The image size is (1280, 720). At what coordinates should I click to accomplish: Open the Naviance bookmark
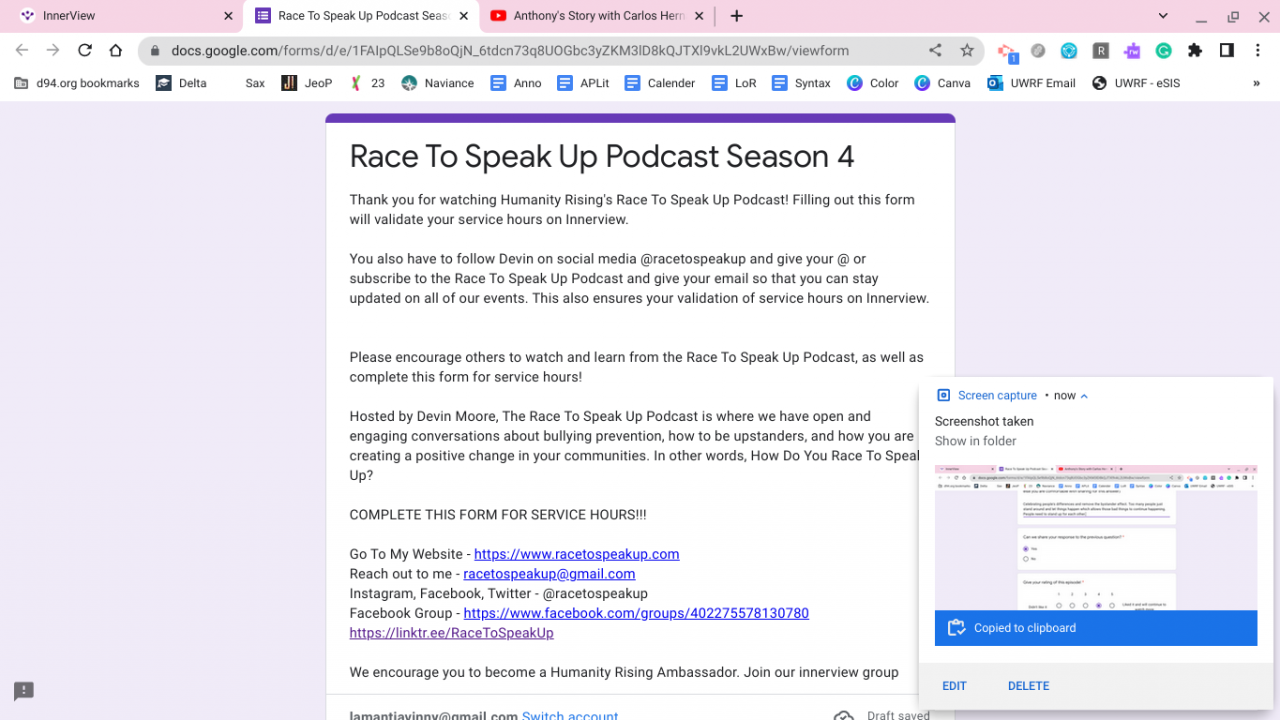tap(437, 83)
